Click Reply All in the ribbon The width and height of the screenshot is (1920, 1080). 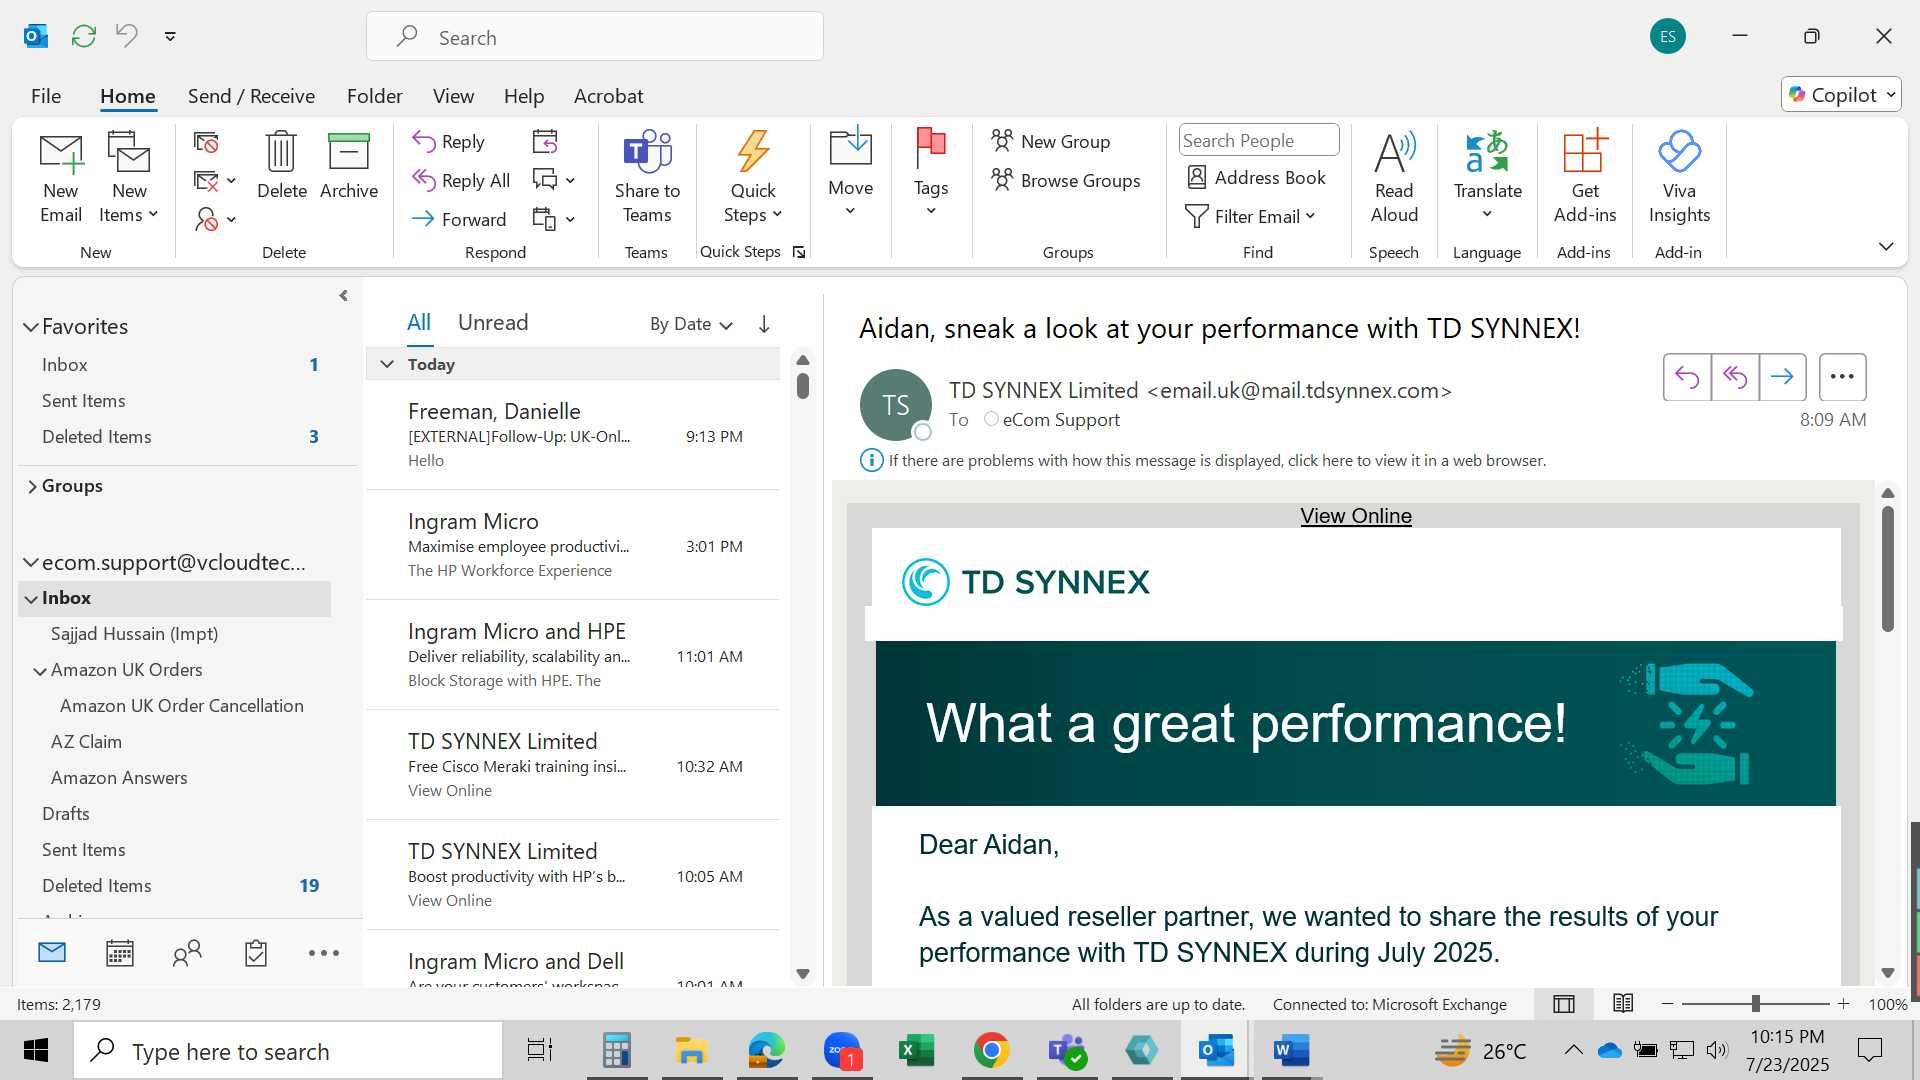461,181
